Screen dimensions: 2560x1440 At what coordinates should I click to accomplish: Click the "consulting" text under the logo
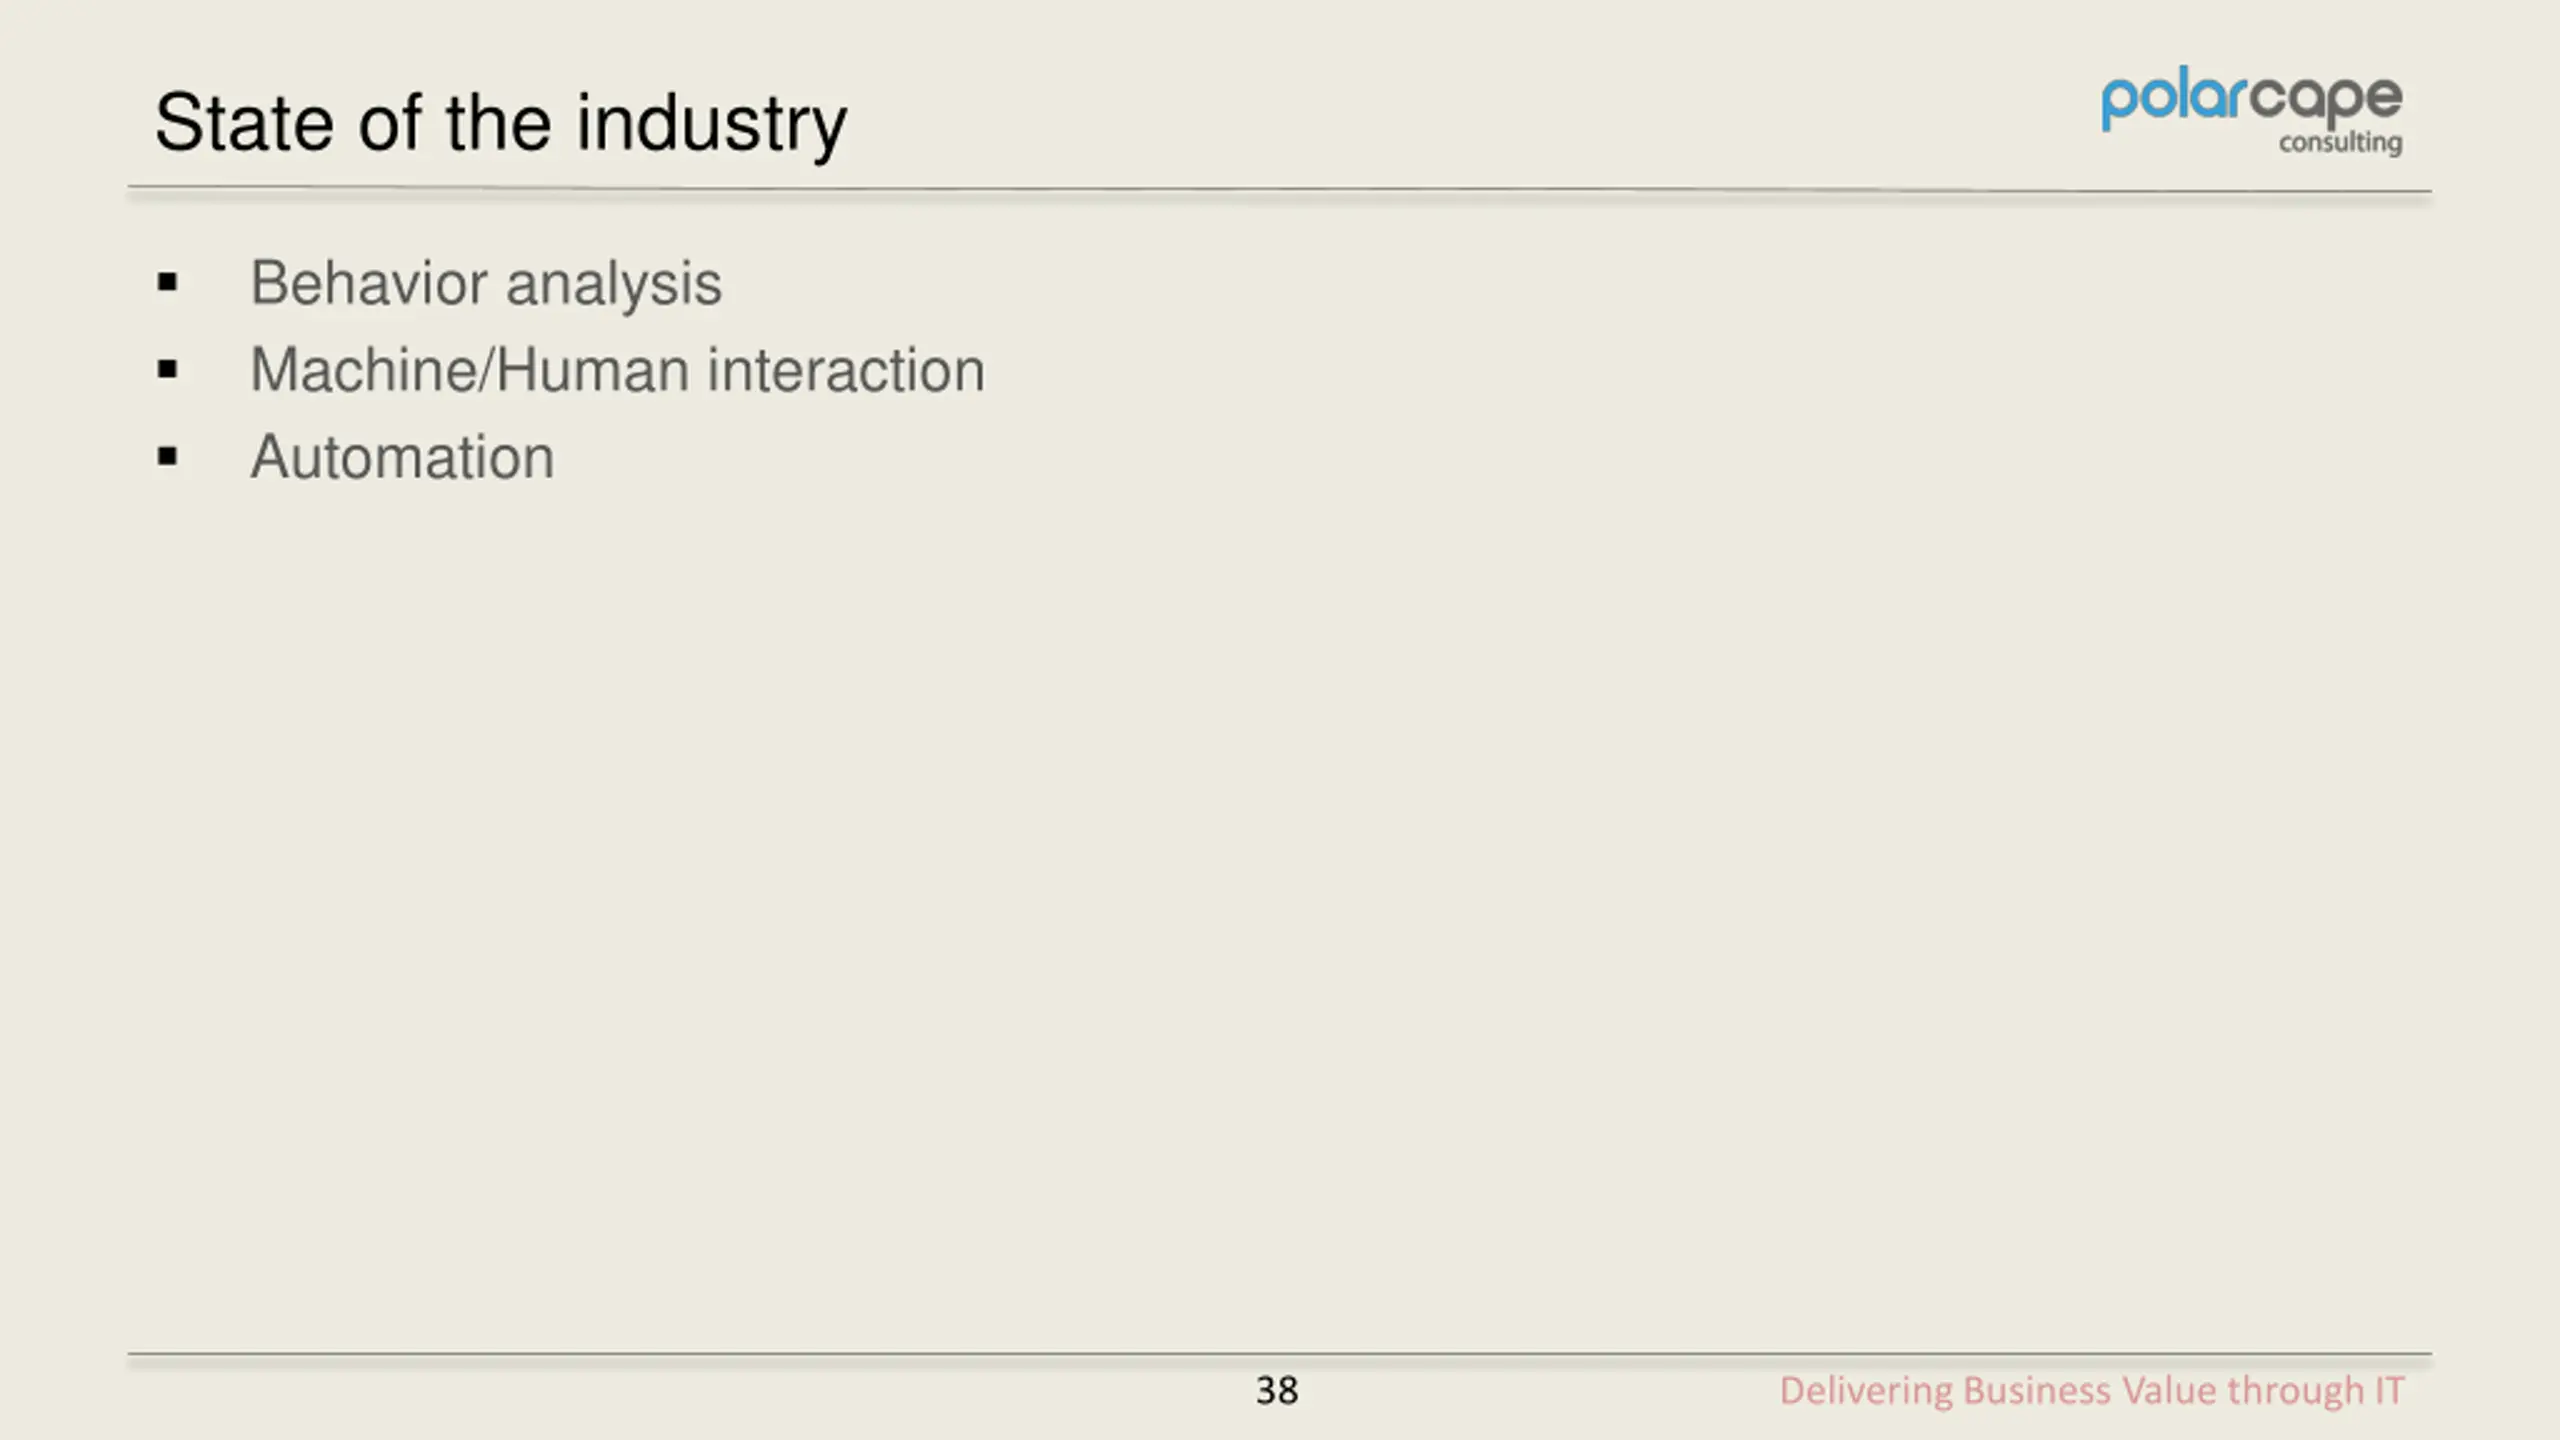[2340, 143]
